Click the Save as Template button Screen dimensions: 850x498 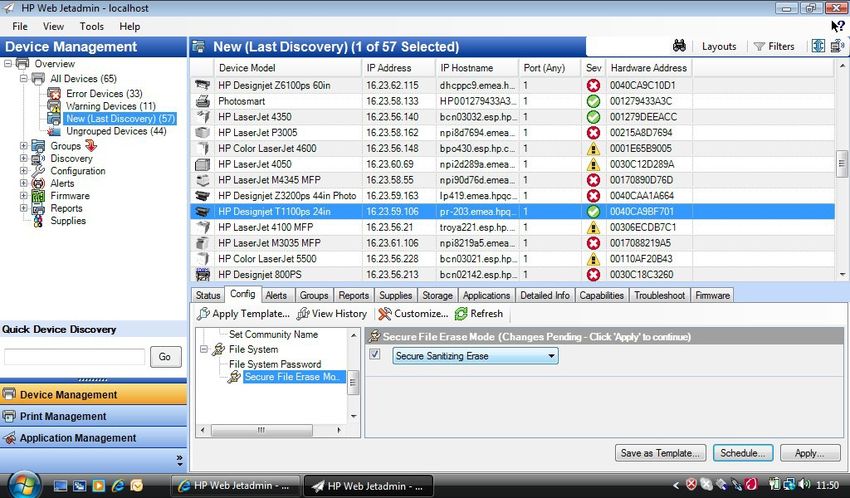click(660, 453)
